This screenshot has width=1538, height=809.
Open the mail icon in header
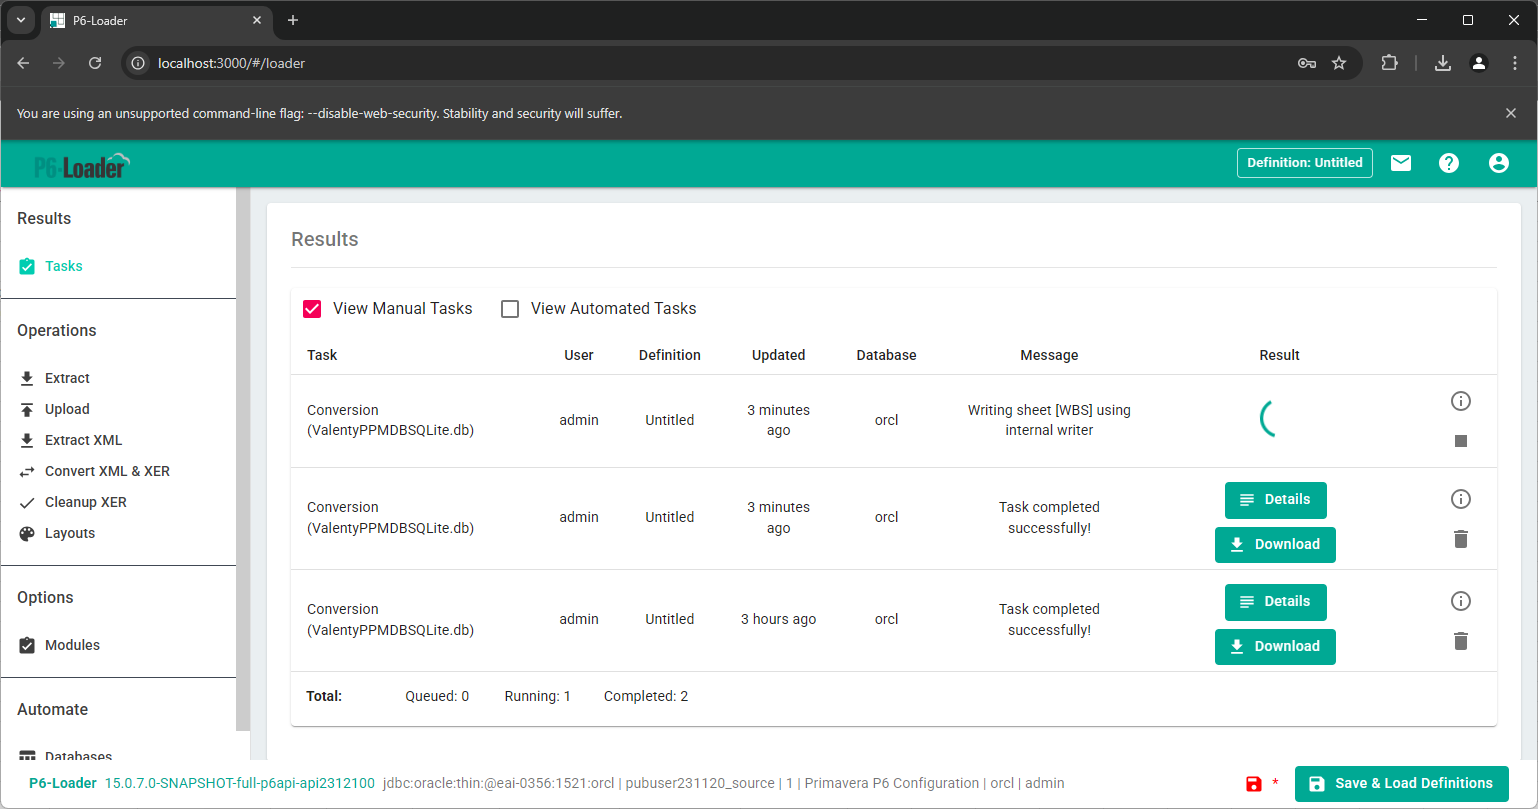[1400, 163]
